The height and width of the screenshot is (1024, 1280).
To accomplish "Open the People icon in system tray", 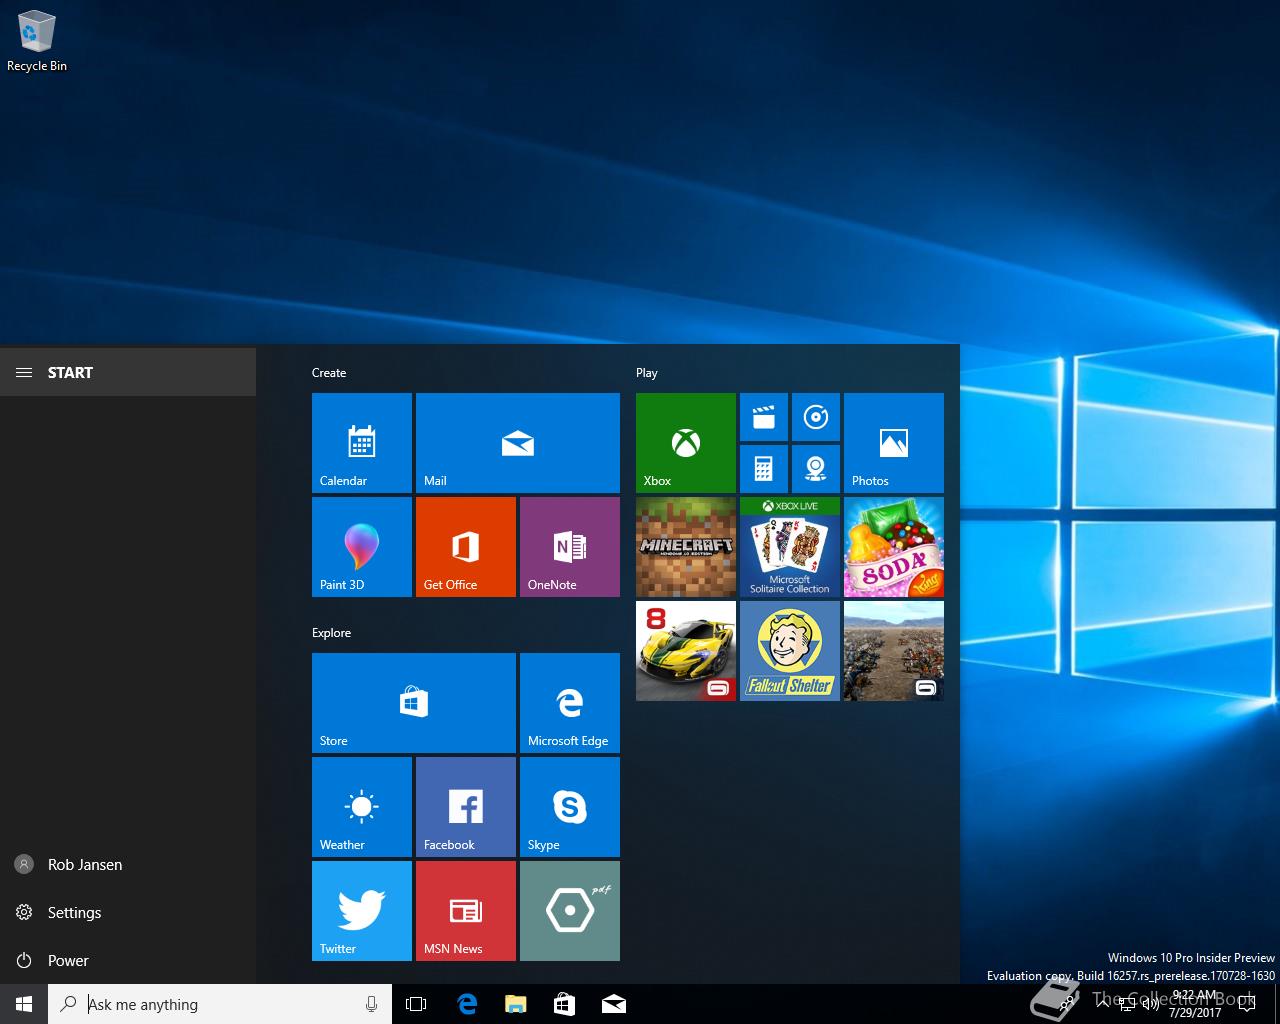I will pos(1068,1004).
